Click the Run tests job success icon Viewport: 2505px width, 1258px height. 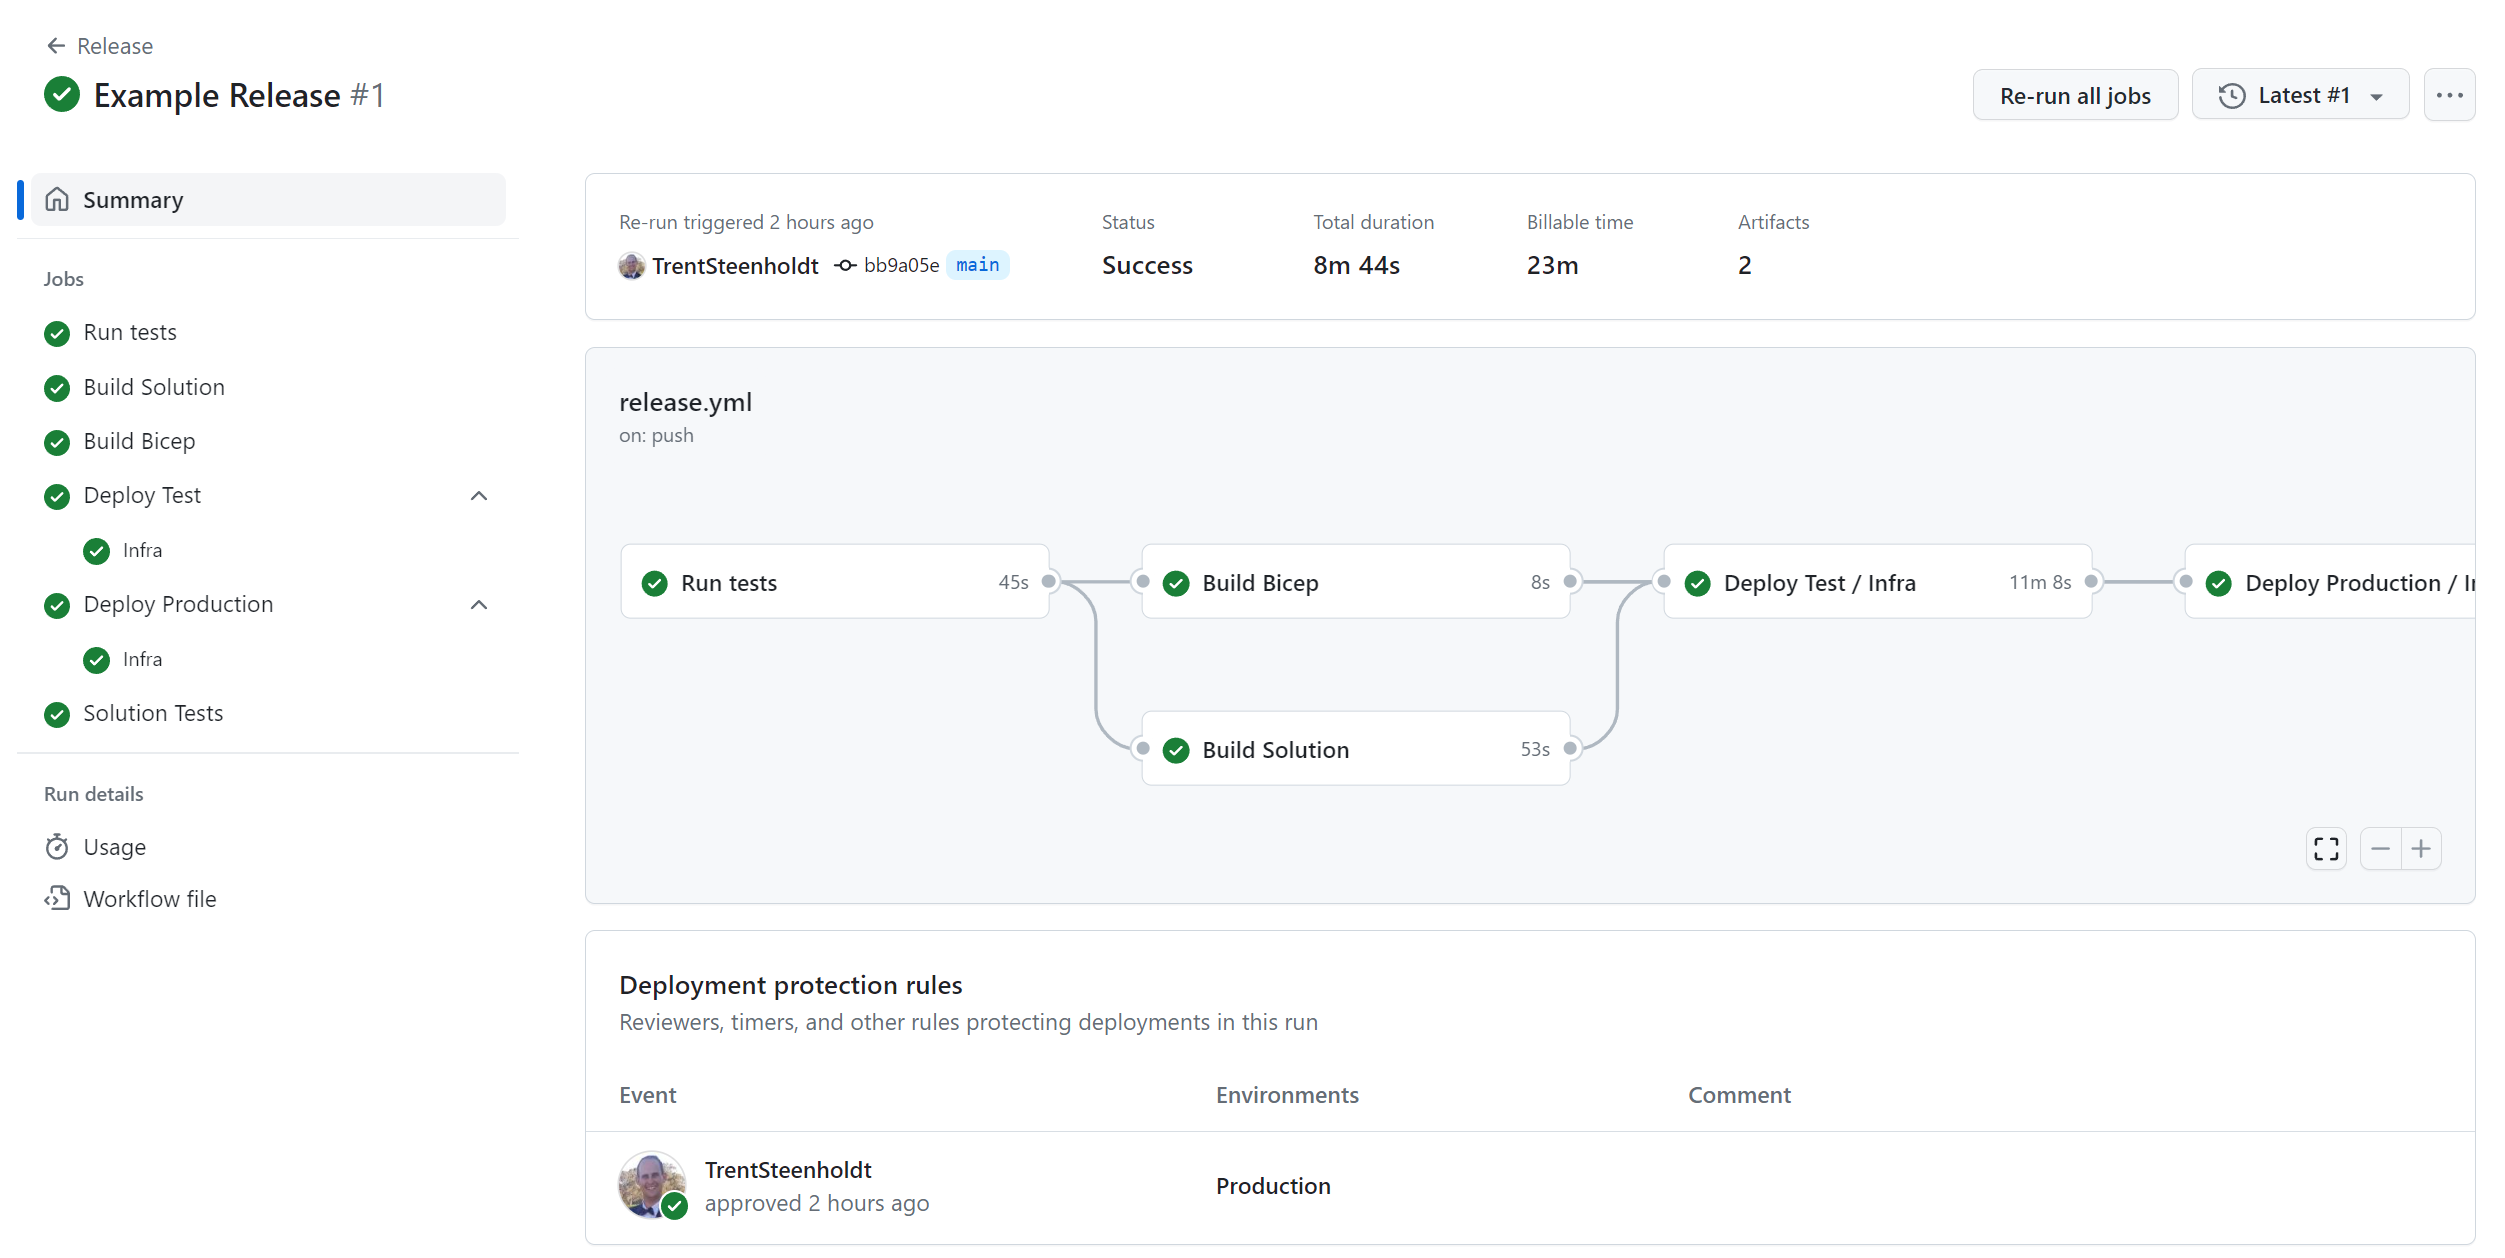[58, 332]
